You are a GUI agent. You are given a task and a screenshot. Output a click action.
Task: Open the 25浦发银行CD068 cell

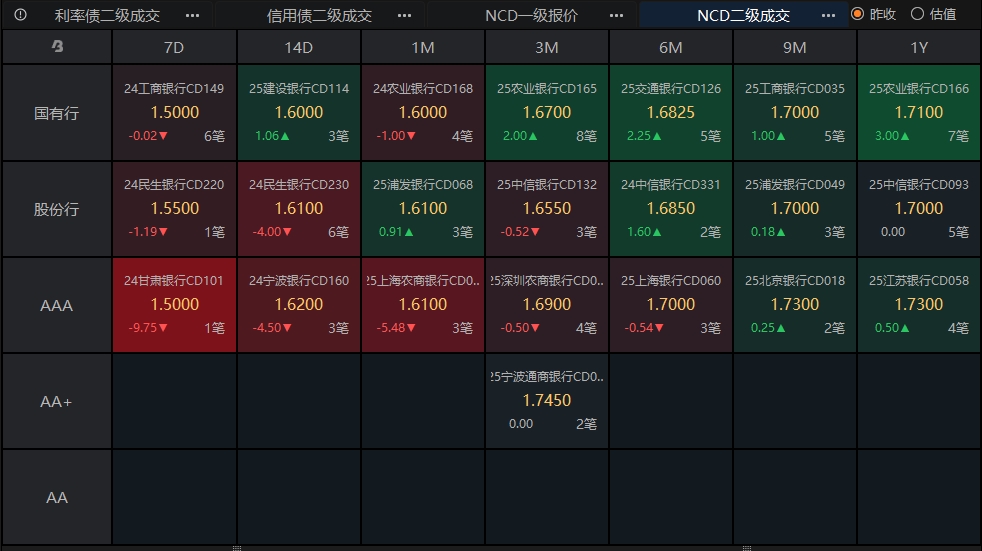(x=423, y=209)
